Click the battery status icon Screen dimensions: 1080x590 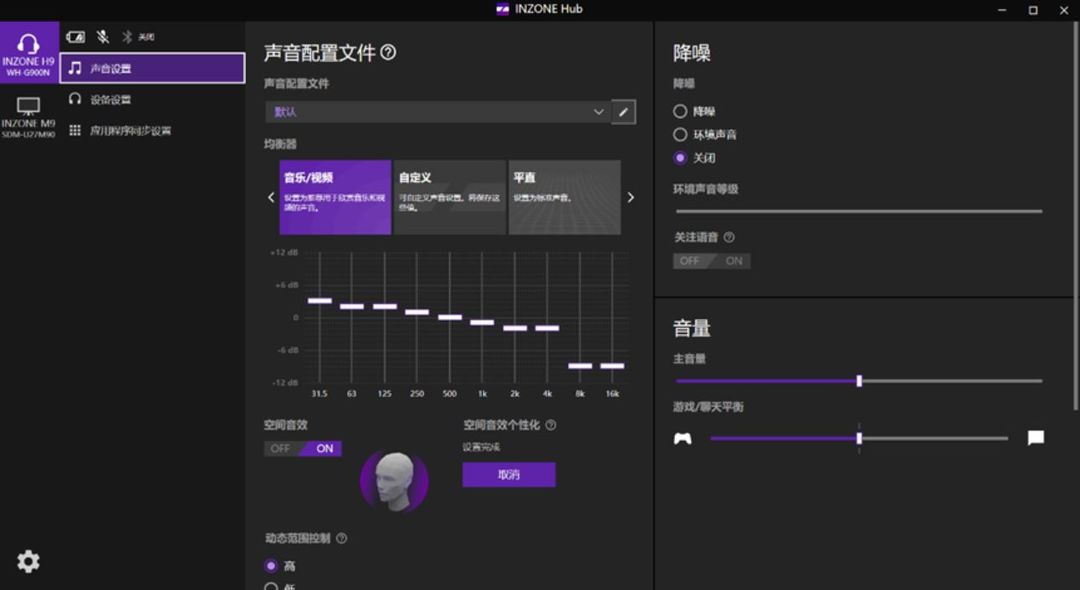pyautogui.click(x=76, y=37)
